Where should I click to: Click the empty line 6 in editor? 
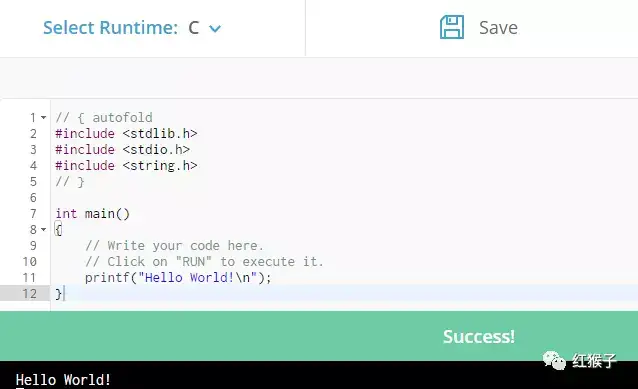[x=344, y=198]
